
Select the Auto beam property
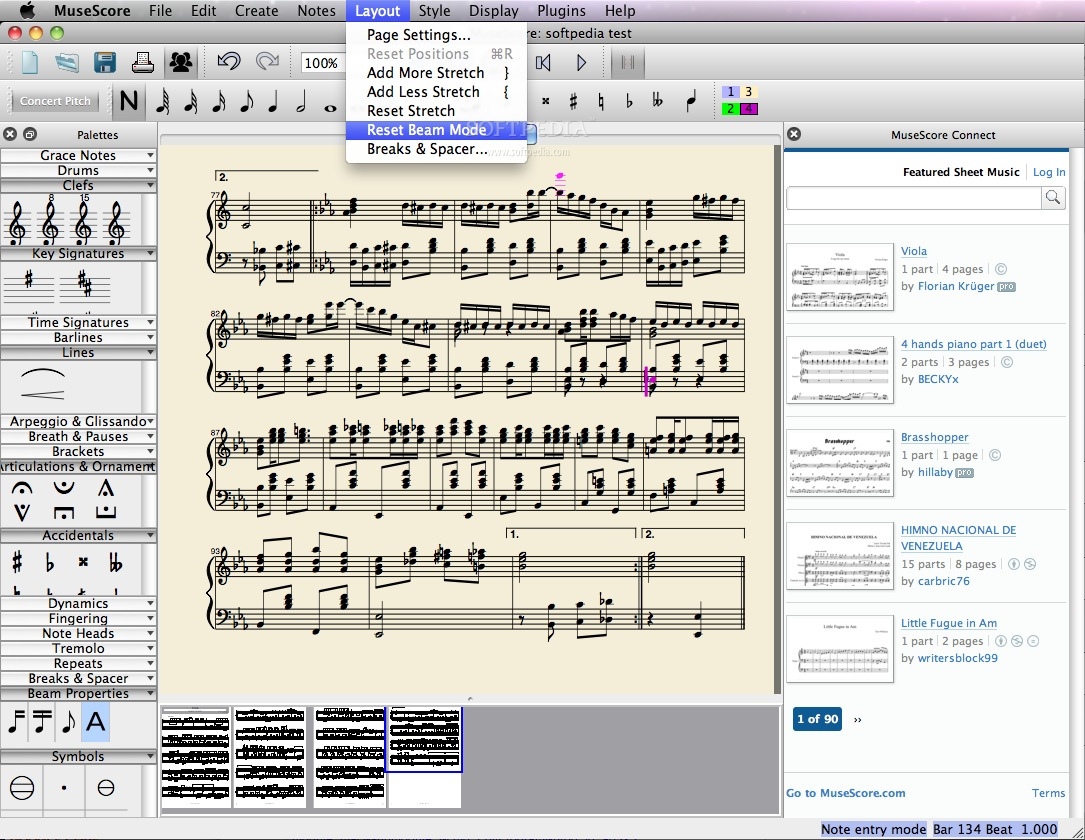tap(96, 720)
